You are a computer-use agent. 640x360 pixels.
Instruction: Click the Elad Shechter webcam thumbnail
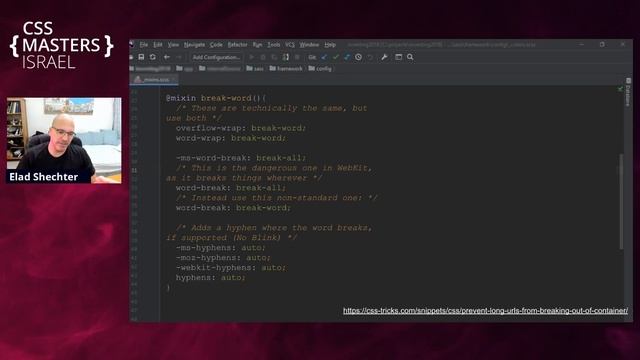[x=64, y=140]
